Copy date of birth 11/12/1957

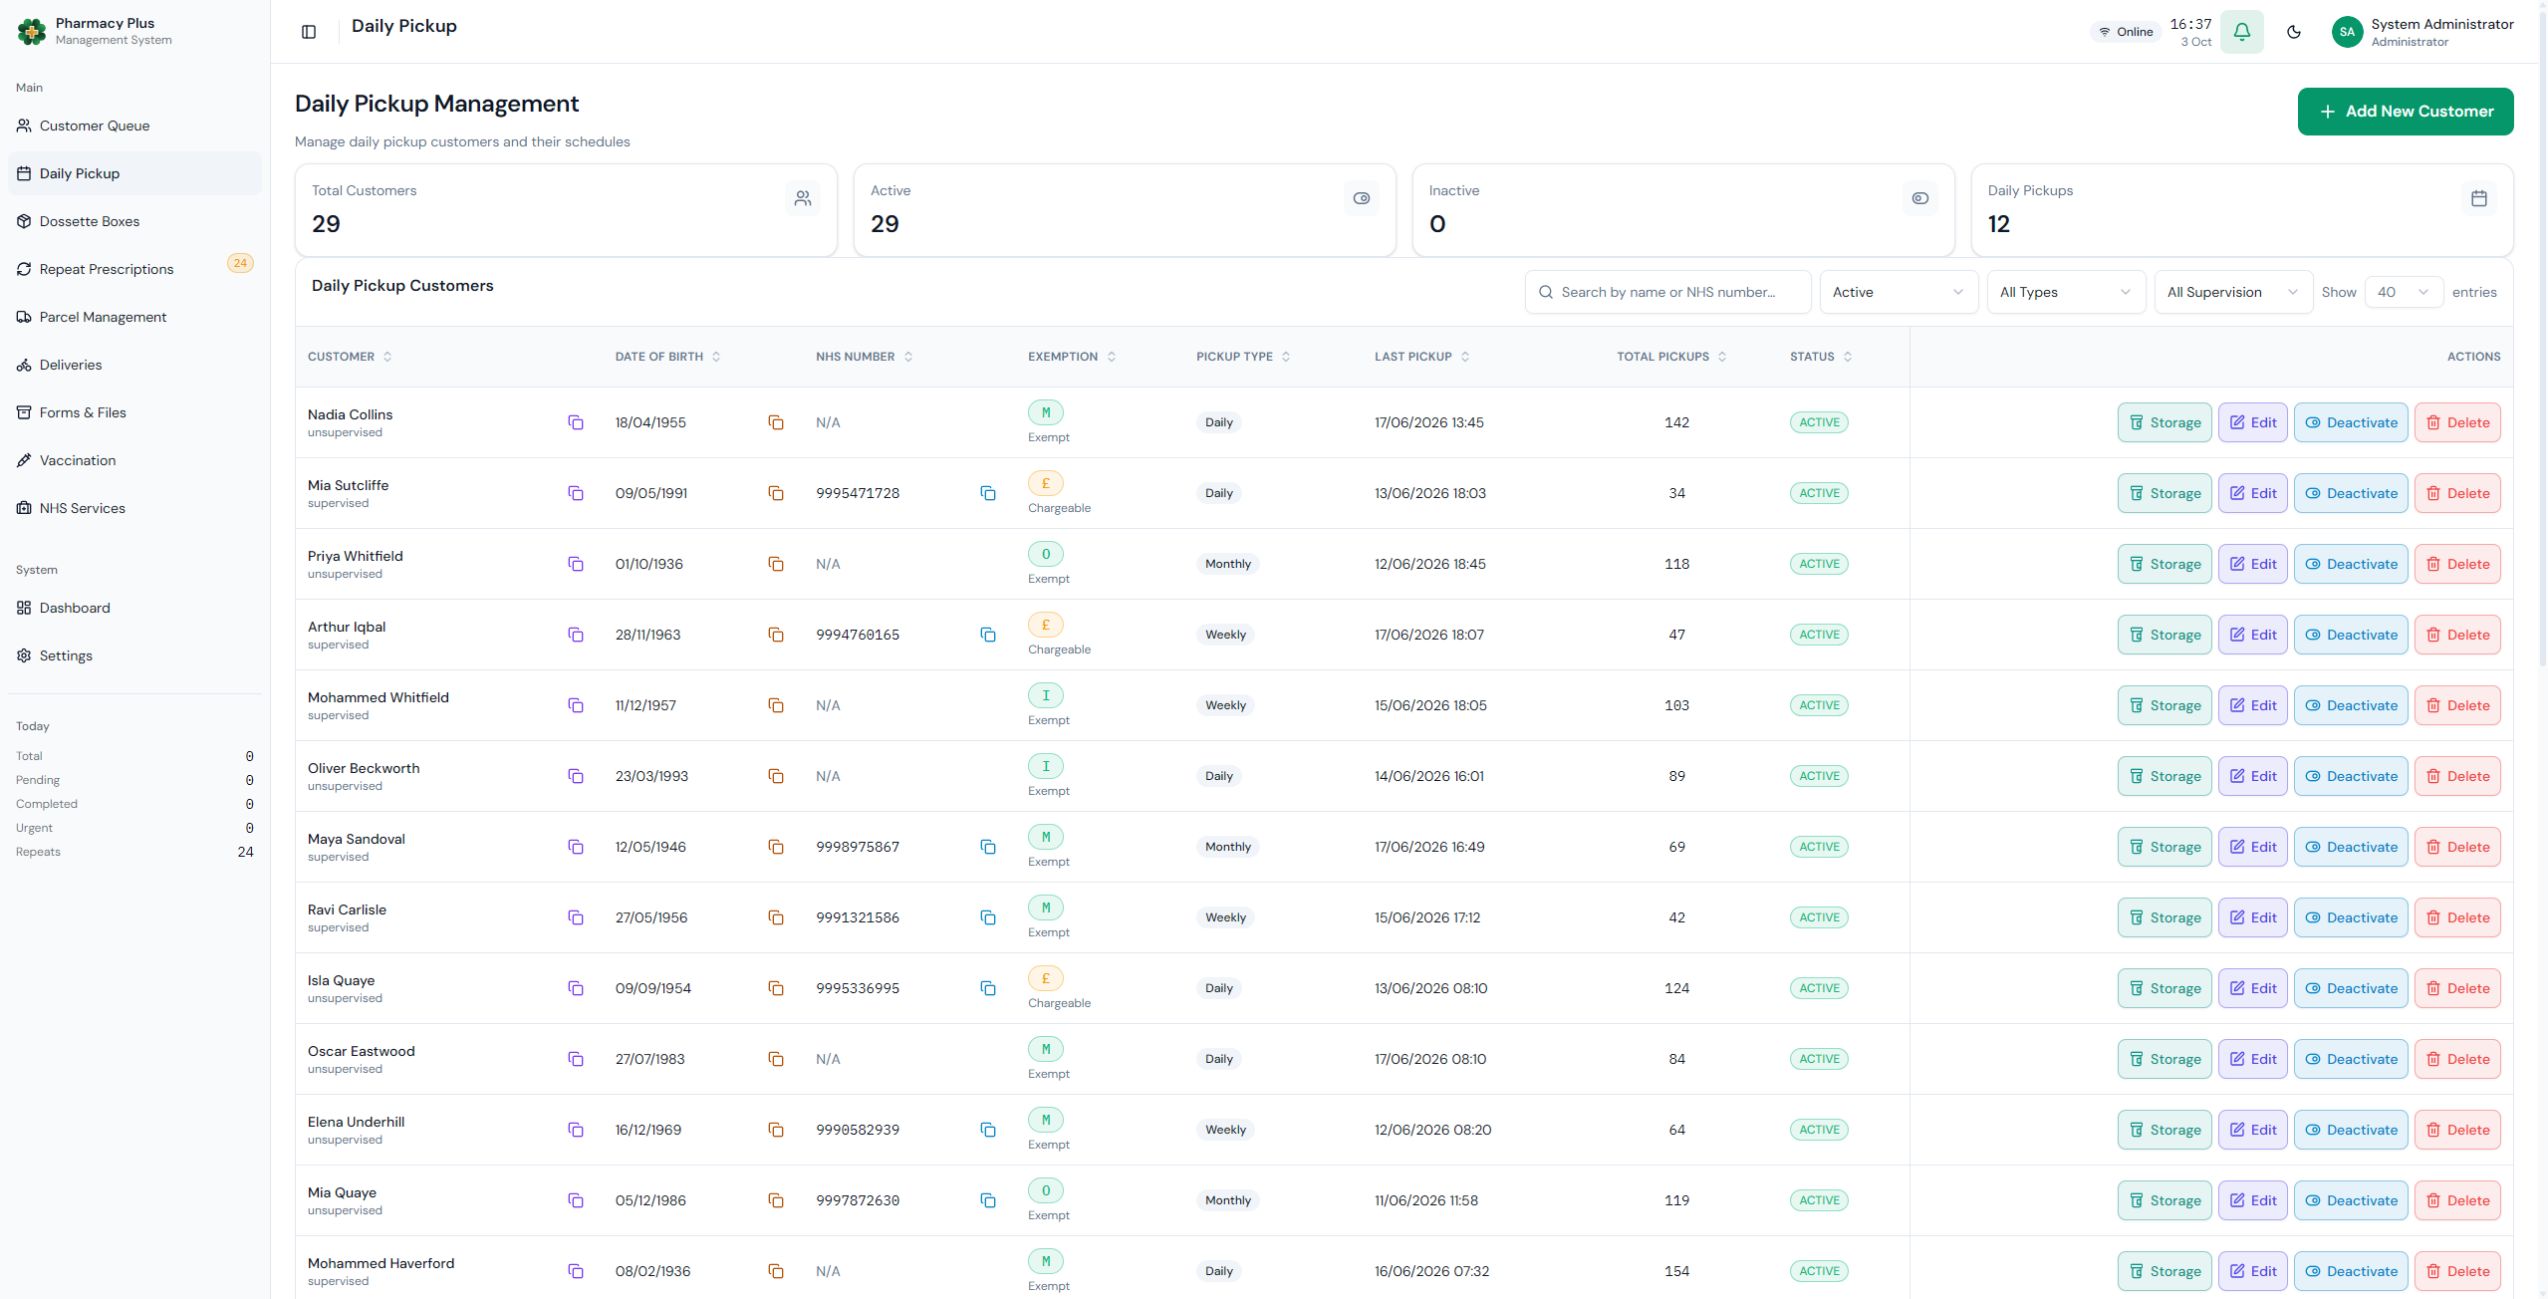coord(776,706)
